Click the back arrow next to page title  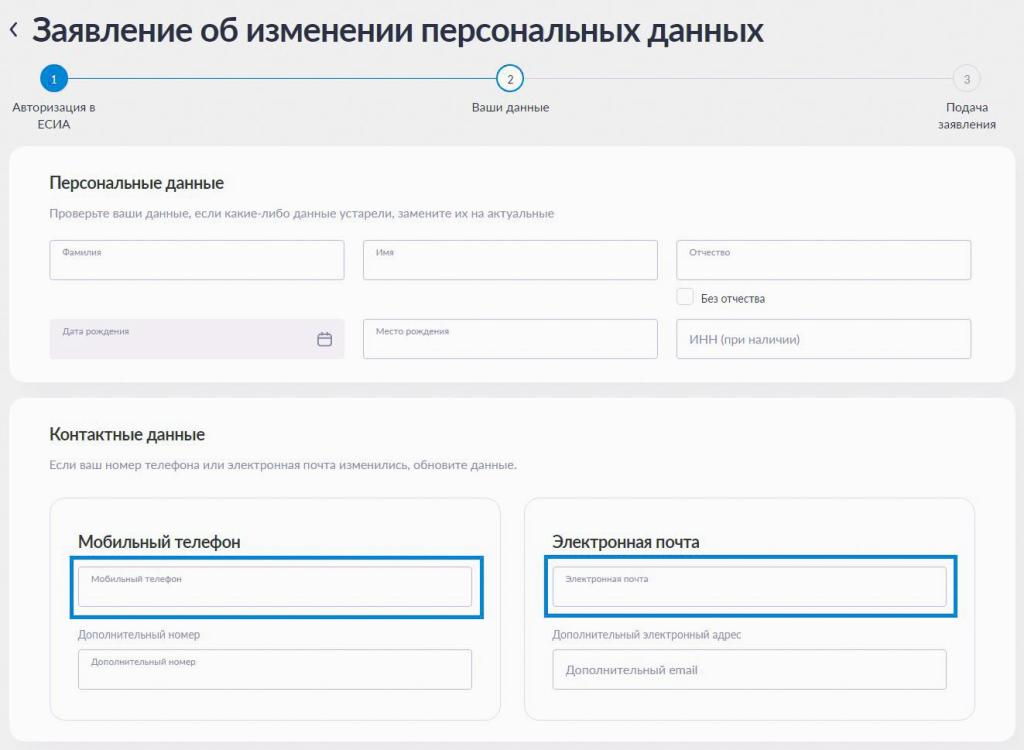click(14, 30)
